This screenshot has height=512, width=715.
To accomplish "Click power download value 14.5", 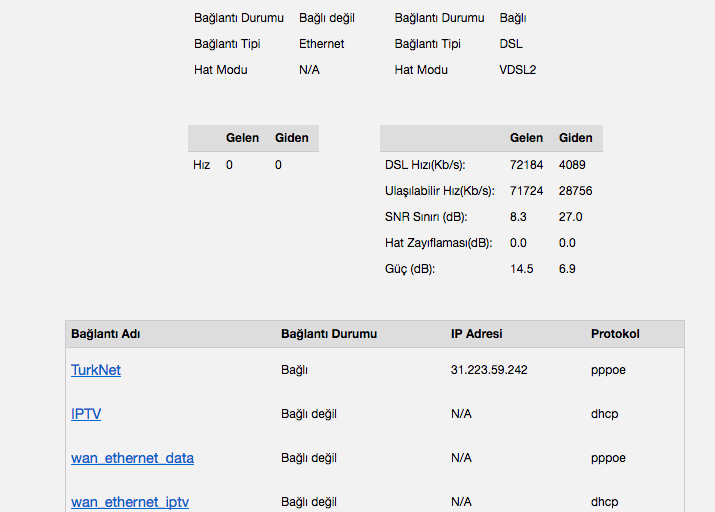I will [521, 269].
